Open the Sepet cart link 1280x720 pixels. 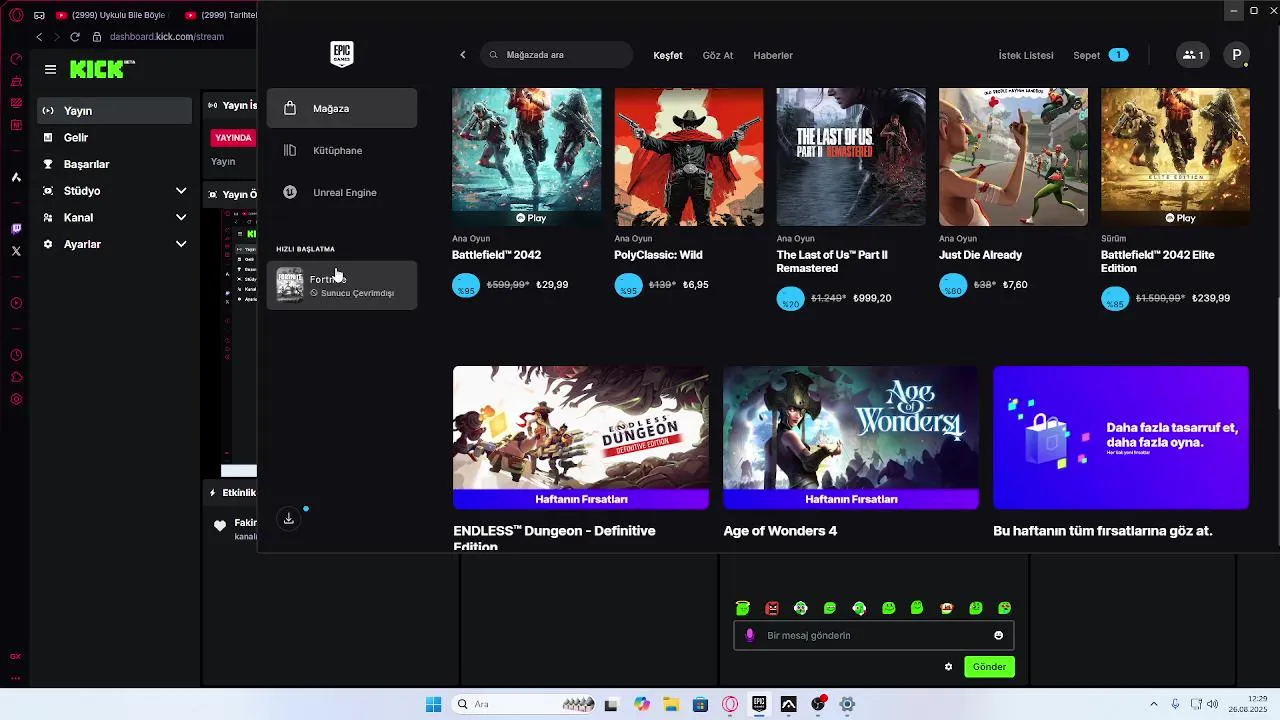(x=1100, y=55)
